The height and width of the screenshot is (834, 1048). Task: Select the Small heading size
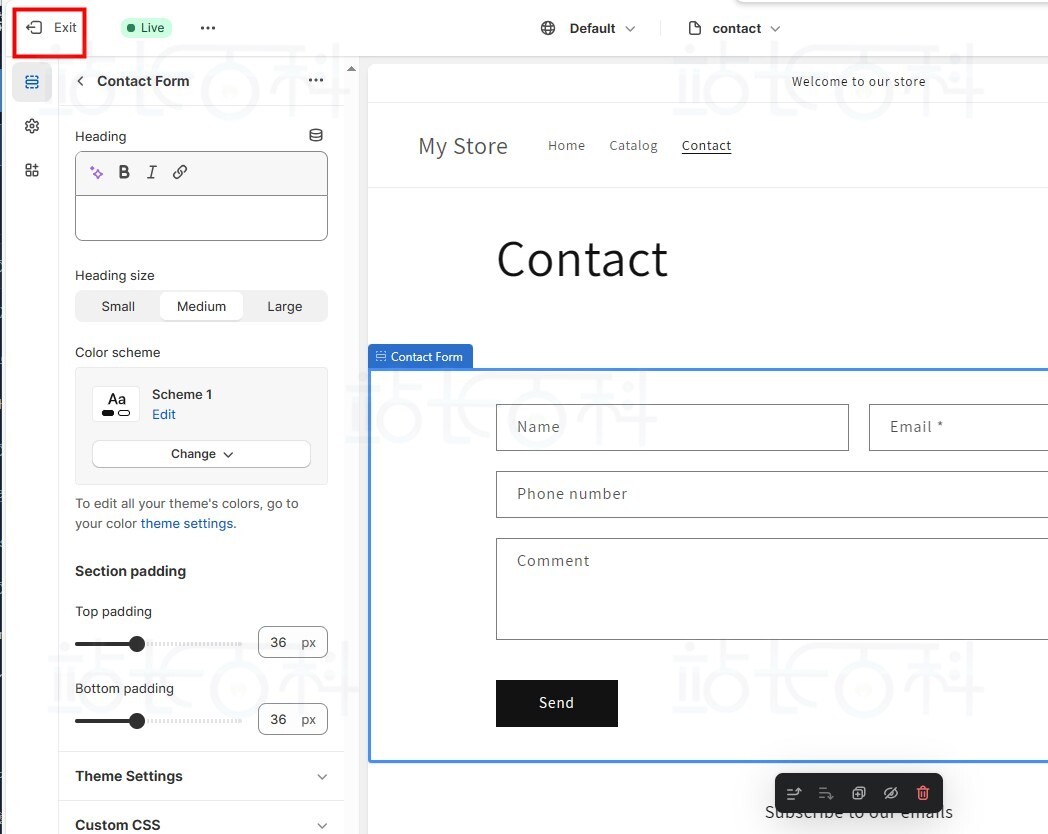[x=117, y=306]
